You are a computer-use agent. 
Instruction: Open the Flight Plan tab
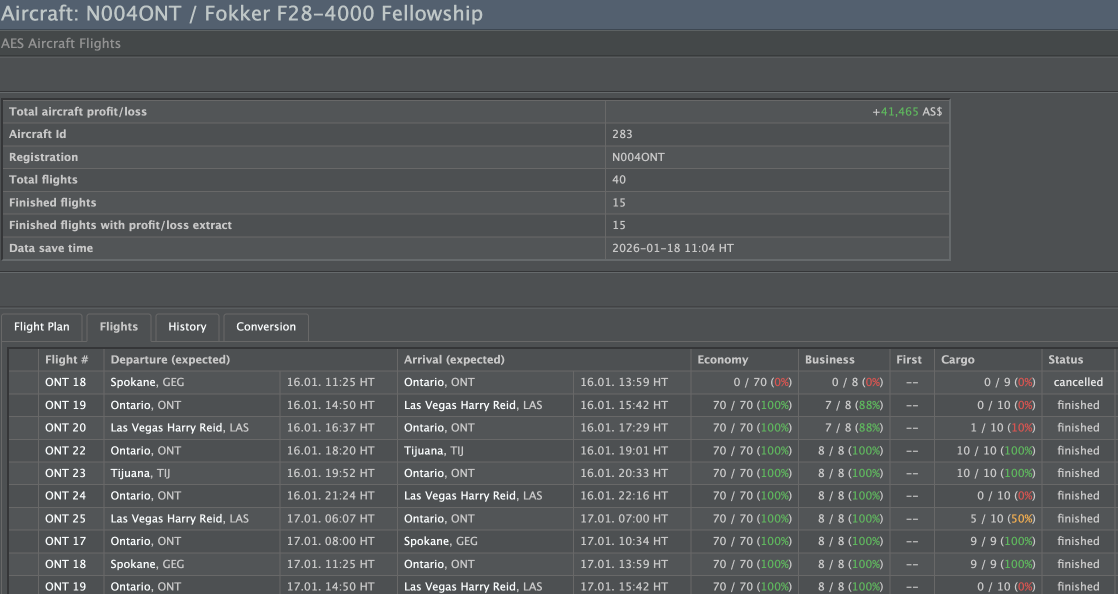pos(42,327)
